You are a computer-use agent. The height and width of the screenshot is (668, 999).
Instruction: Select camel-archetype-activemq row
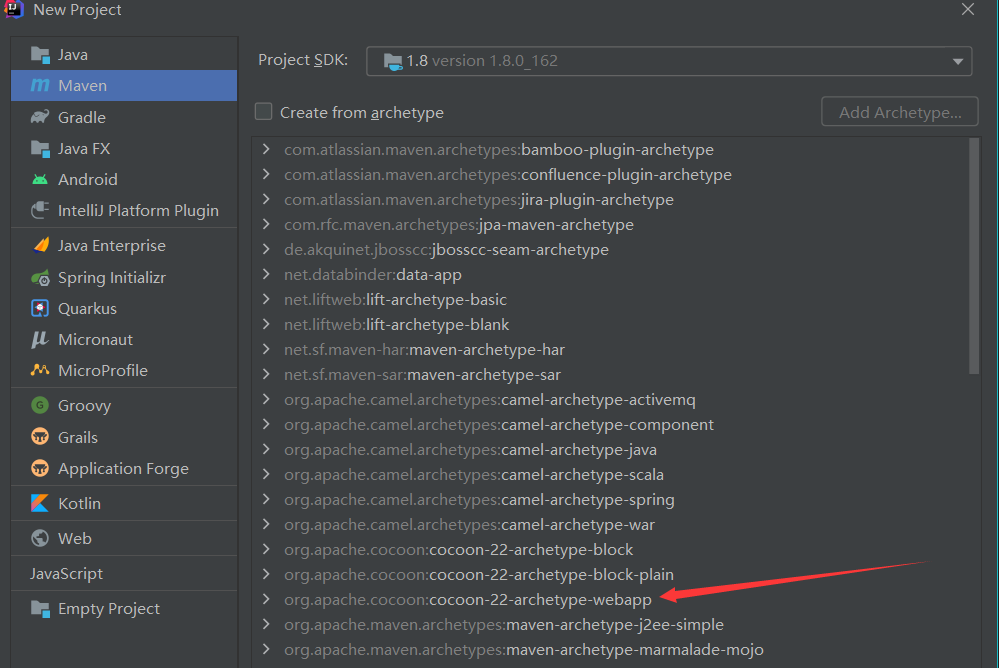(x=610, y=400)
